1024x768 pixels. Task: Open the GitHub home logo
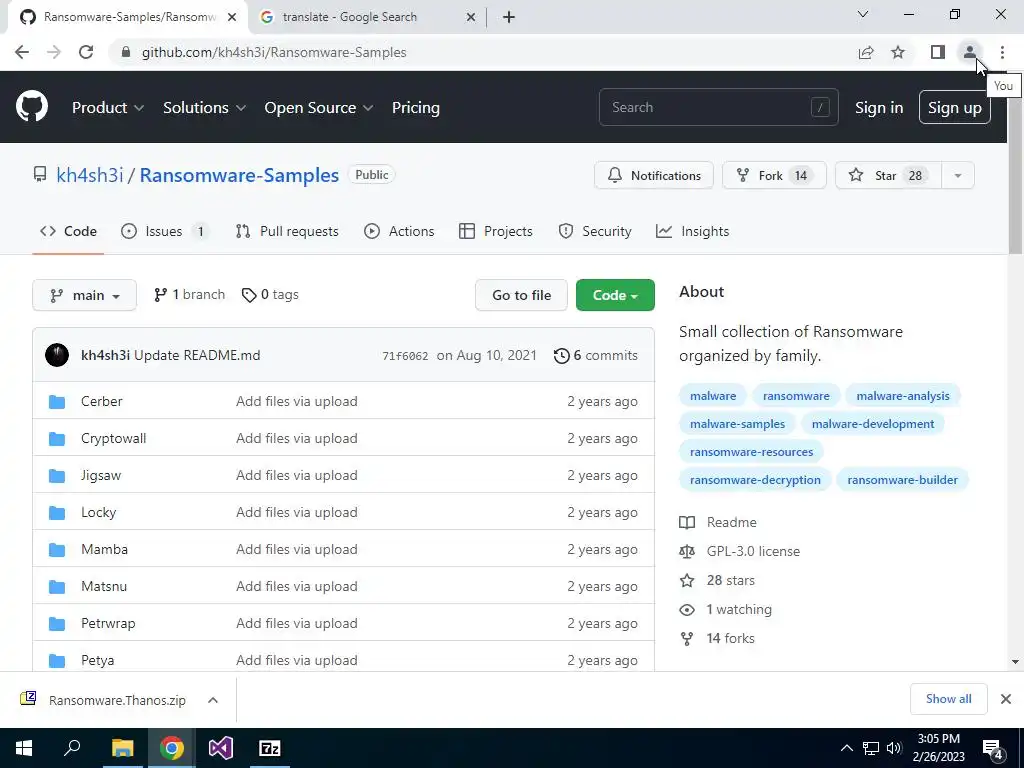point(32,107)
